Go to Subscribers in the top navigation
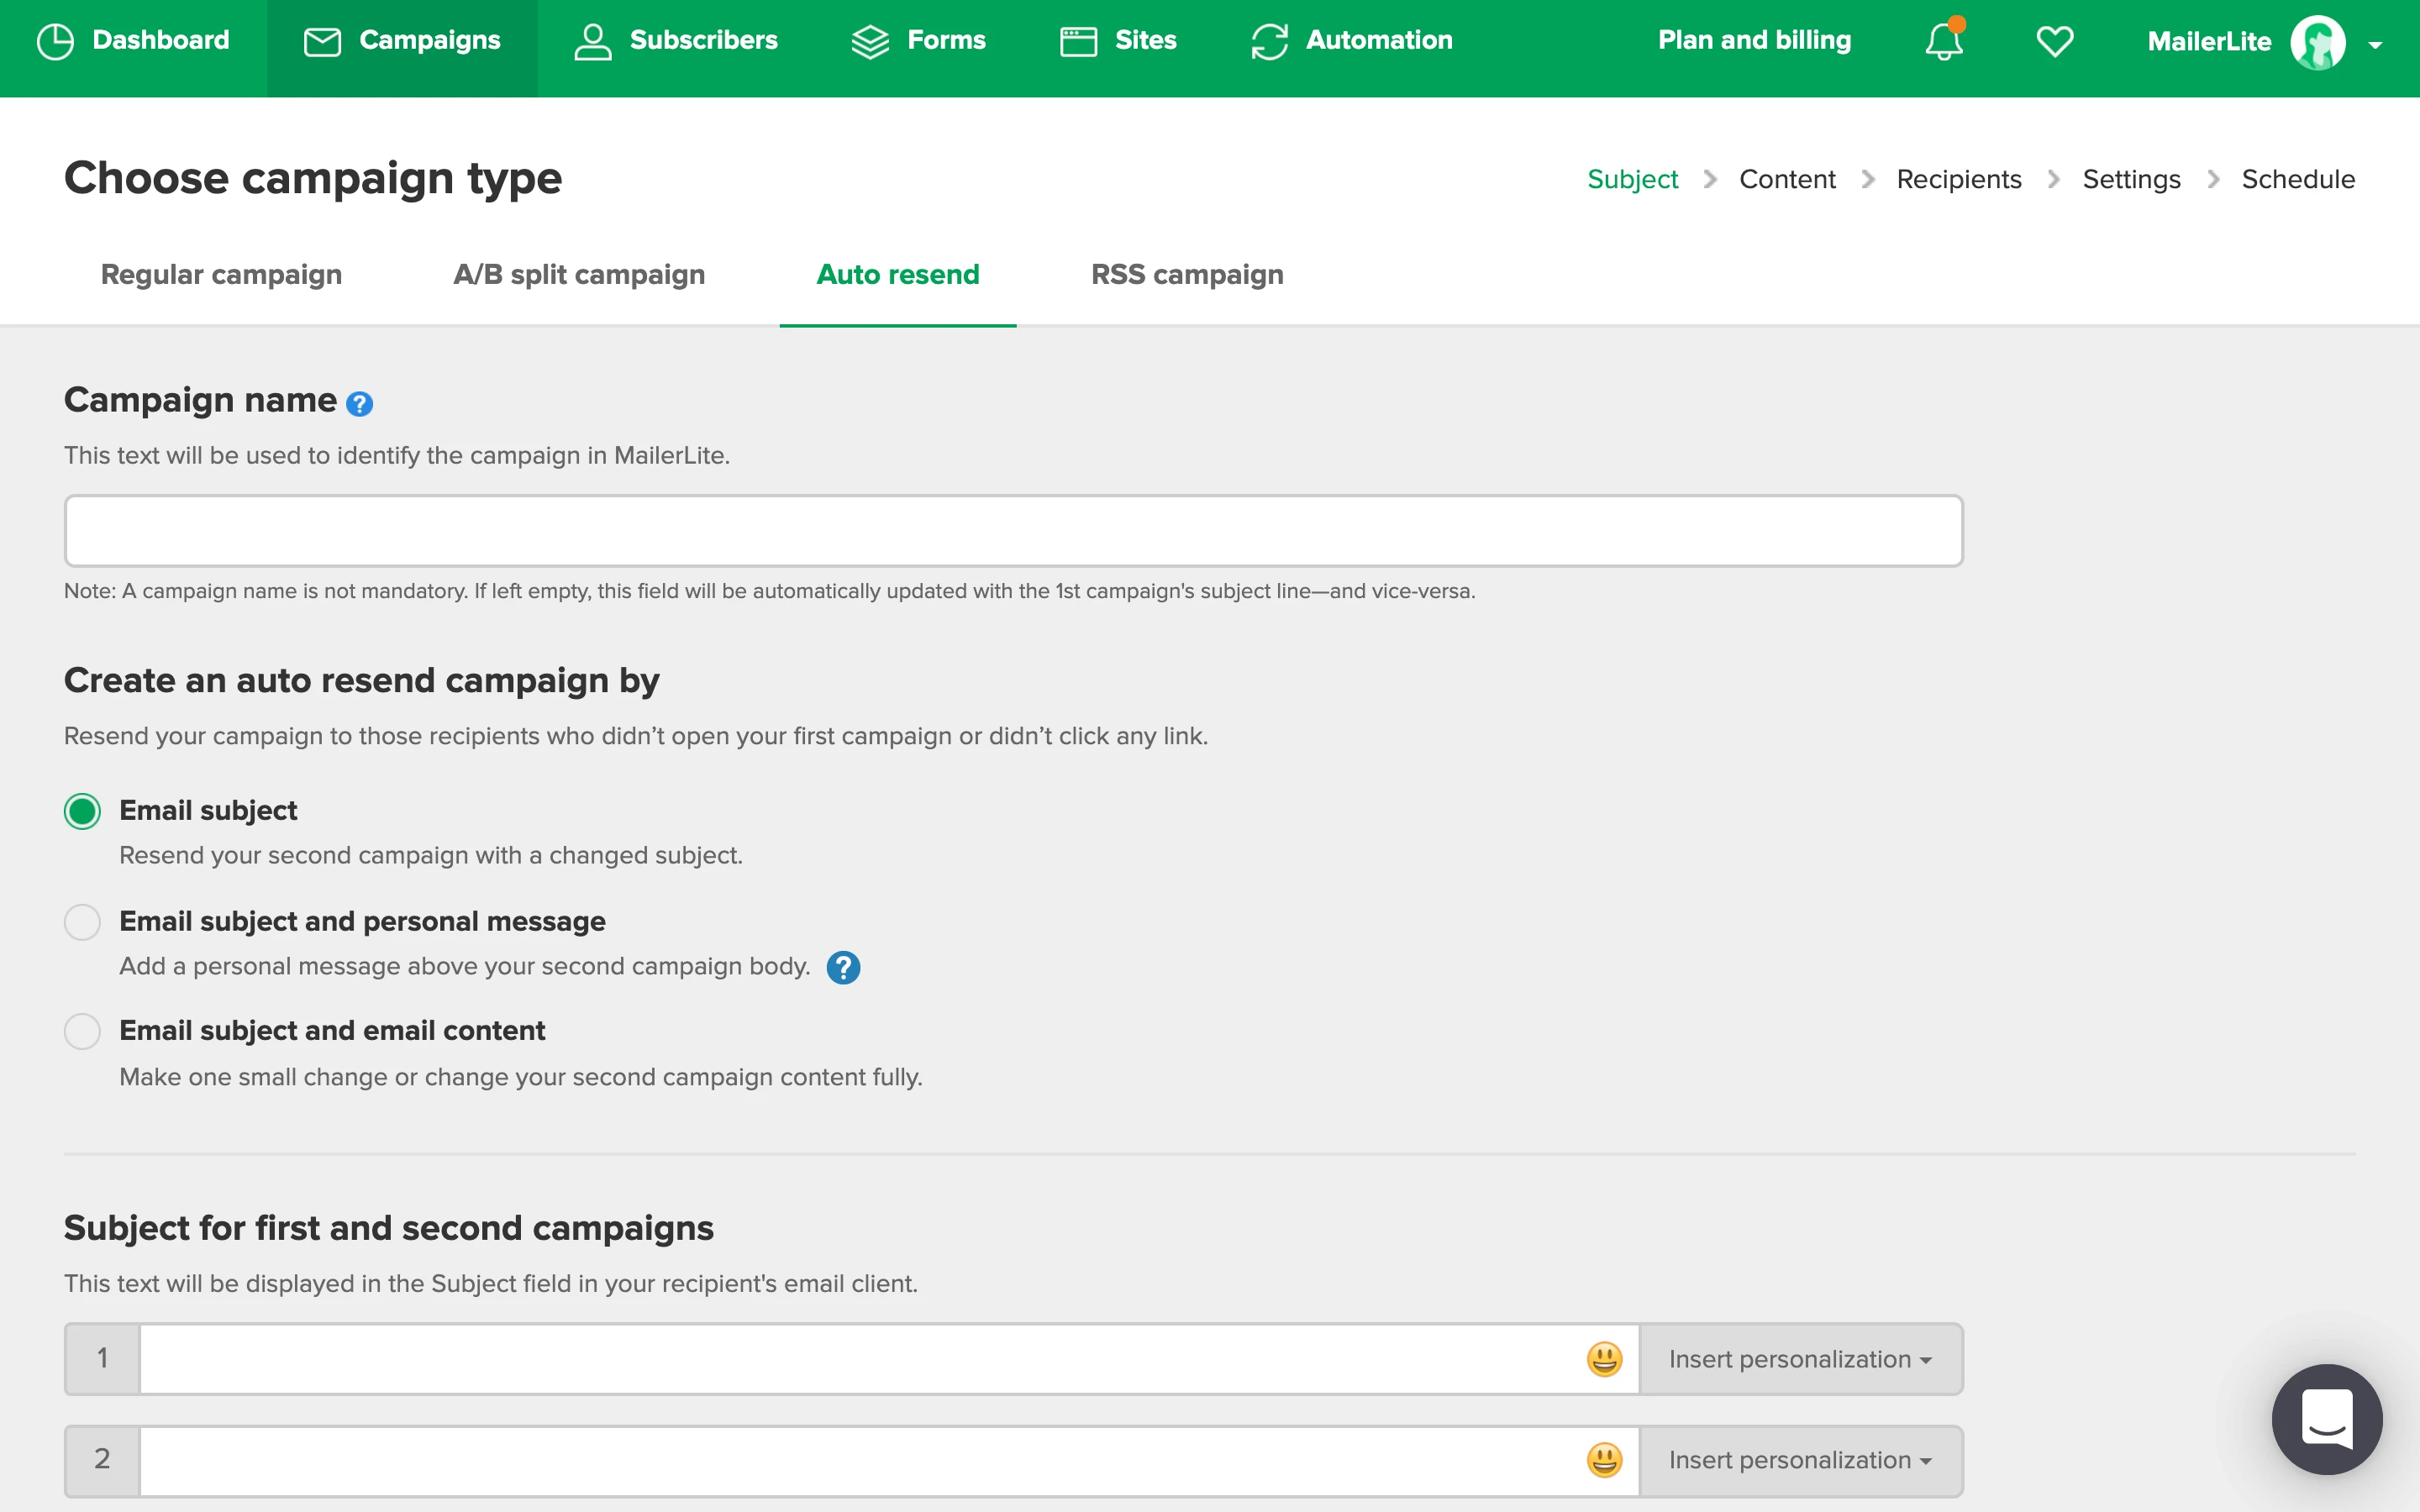Image resolution: width=2420 pixels, height=1512 pixels. point(676,40)
